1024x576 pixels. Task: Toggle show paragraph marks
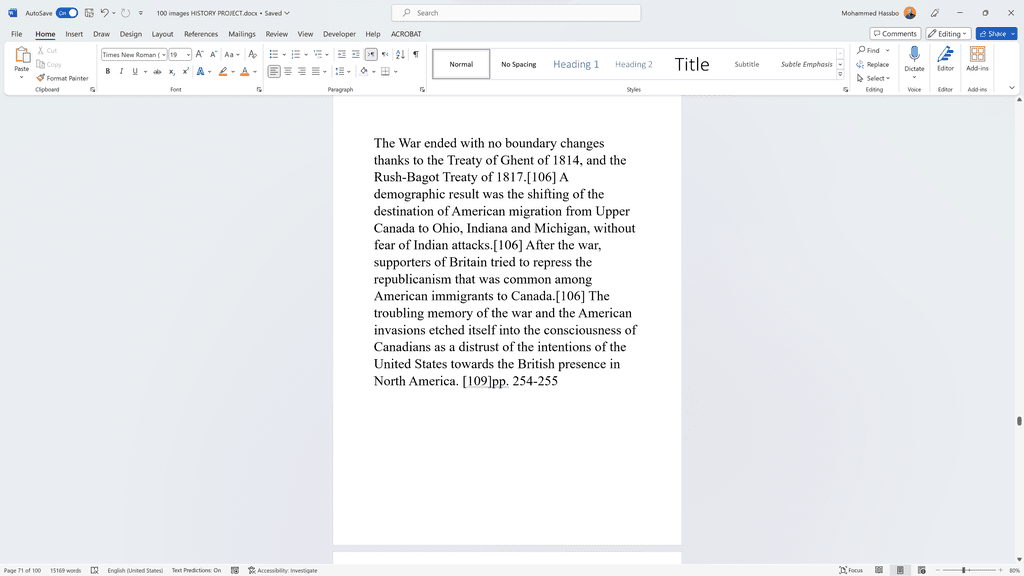coord(416,55)
